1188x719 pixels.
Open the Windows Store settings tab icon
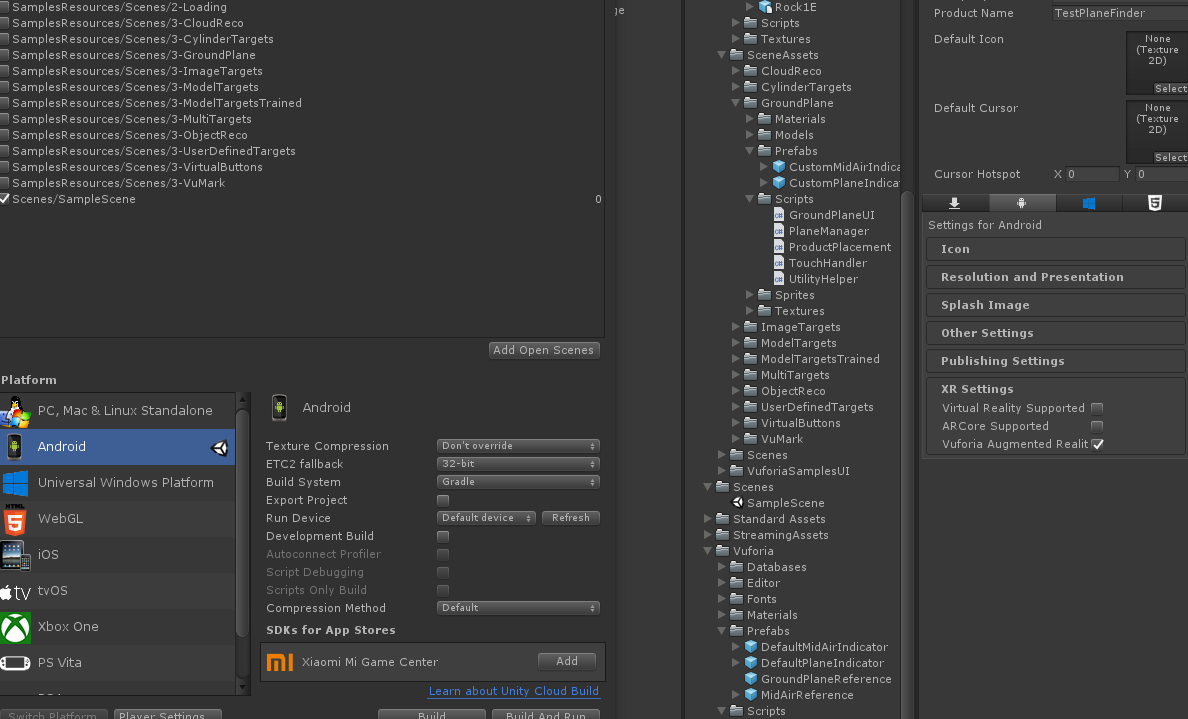1089,202
